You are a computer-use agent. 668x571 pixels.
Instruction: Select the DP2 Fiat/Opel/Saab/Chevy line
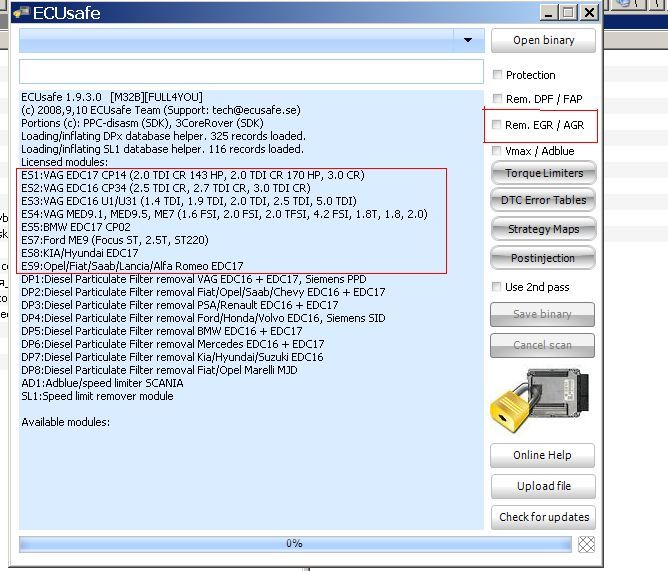click(x=203, y=292)
